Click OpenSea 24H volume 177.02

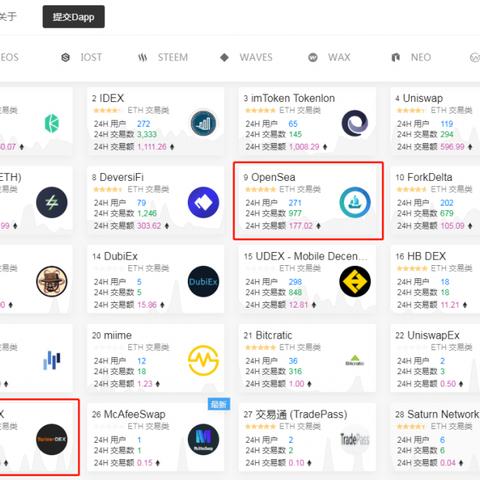tap(301, 226)
